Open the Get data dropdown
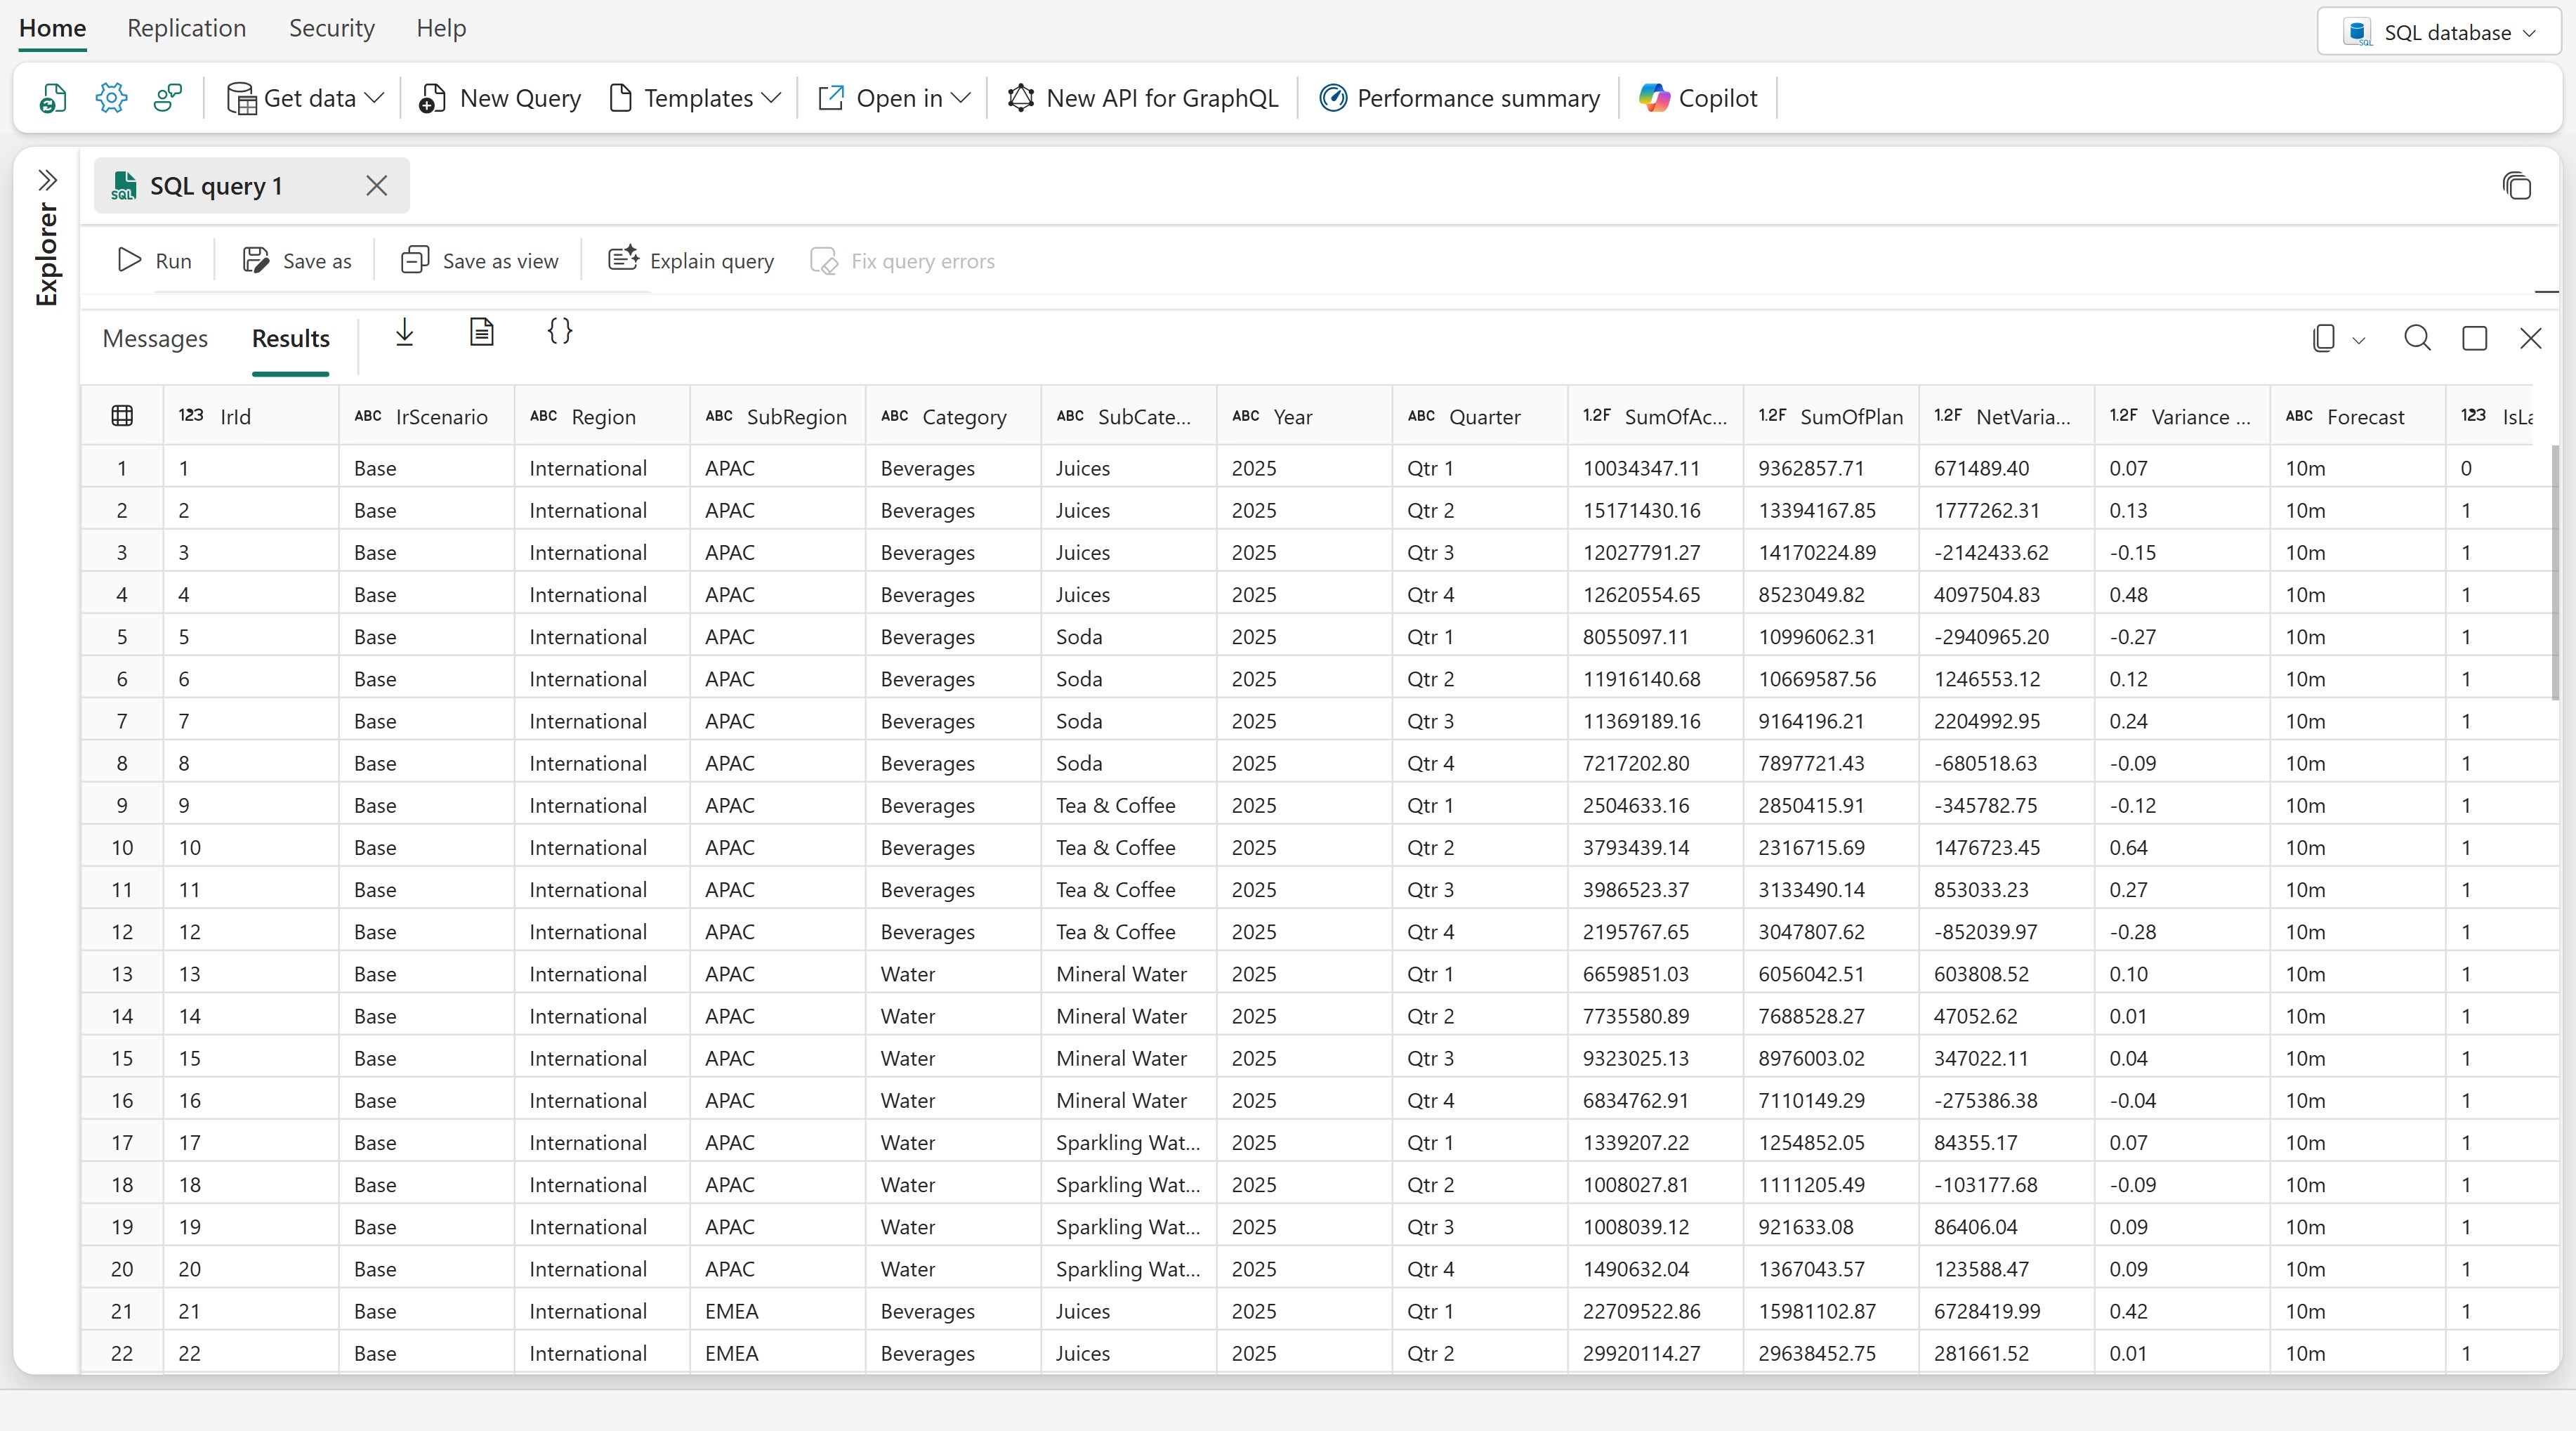This screenshot has height=1431, width=2576. click(x=305, y=98)
